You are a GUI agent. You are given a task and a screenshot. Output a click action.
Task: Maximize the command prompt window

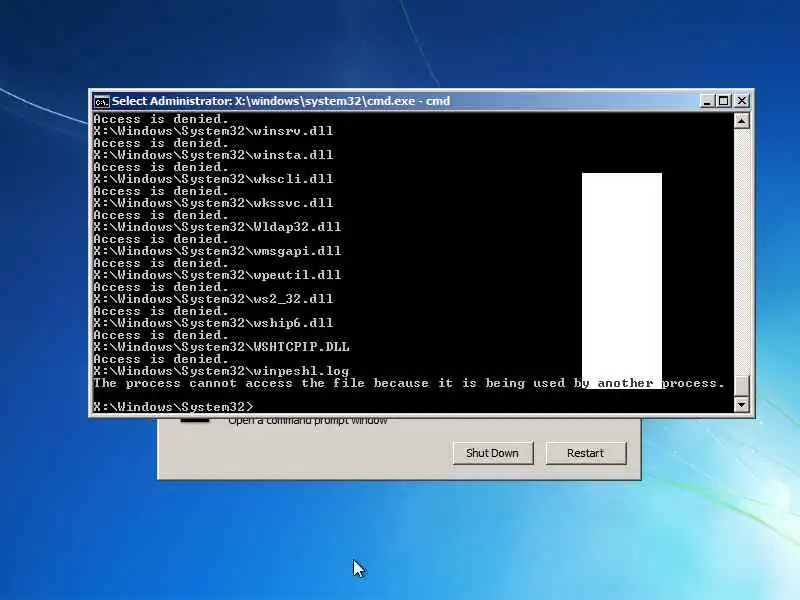coord(724,101)
